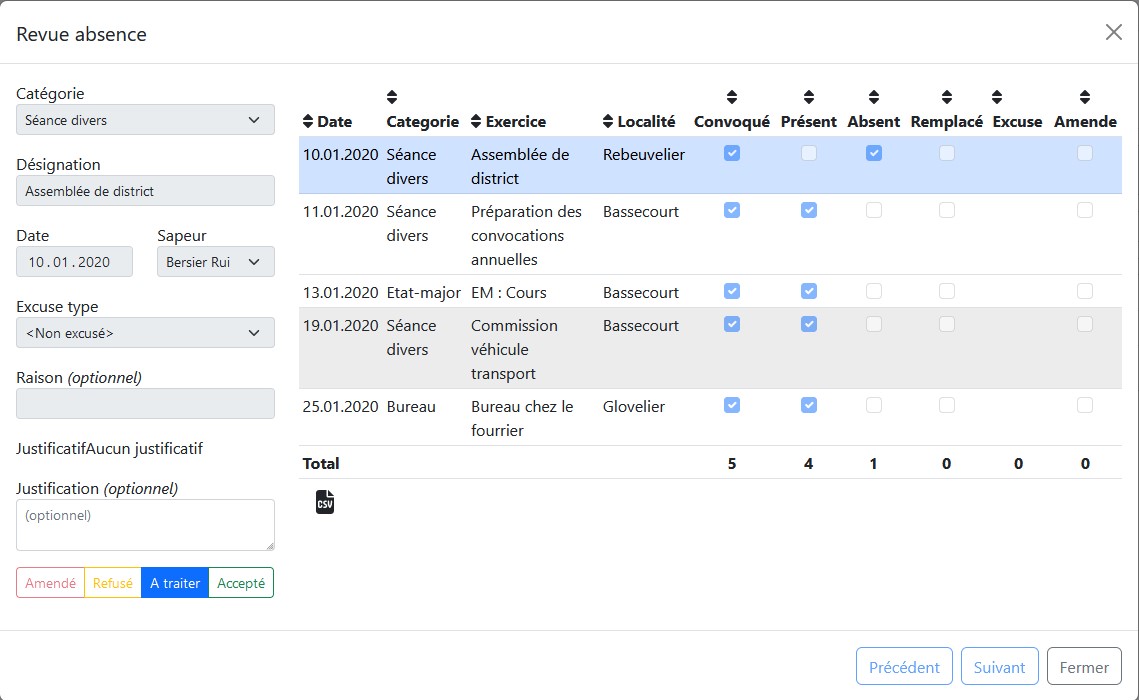Expand the Excuse type dropdown
The height and width of the screenshot is (700, 1139).
point(145,333)
